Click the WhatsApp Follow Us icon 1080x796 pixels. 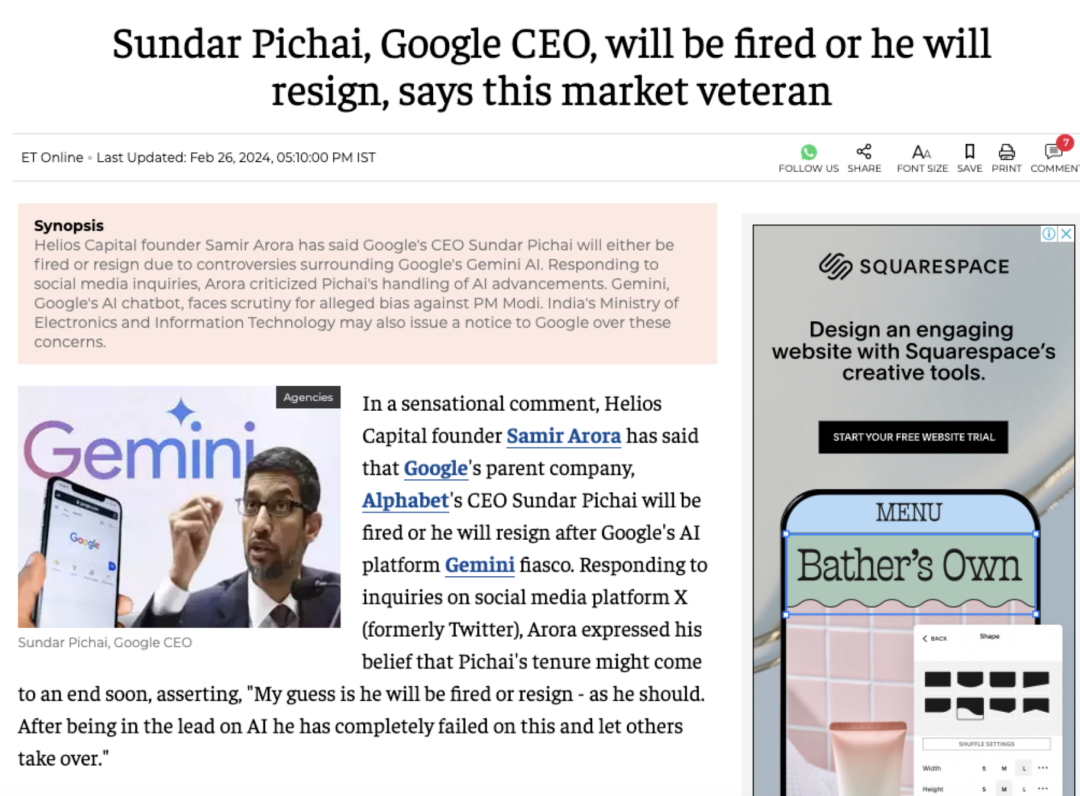click(809, 151)
